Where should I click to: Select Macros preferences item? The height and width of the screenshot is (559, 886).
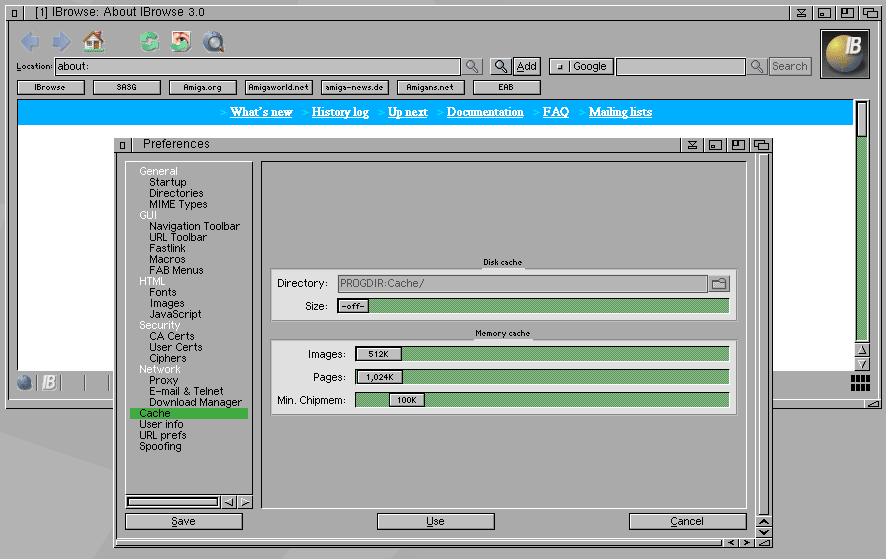(167, 259)
